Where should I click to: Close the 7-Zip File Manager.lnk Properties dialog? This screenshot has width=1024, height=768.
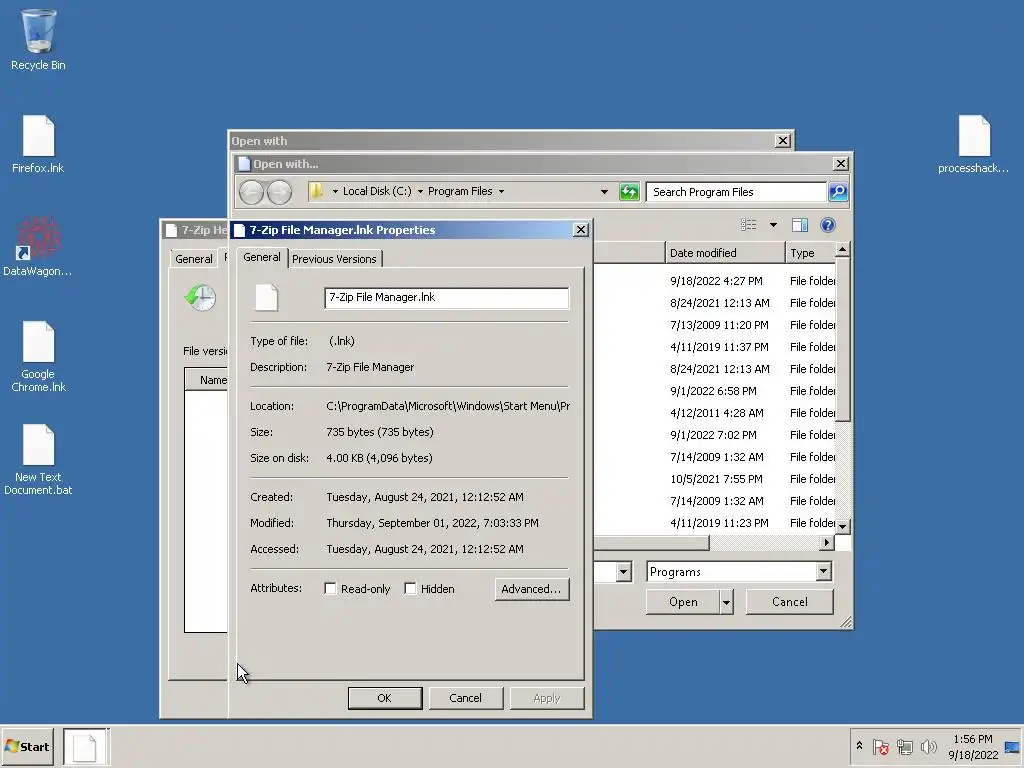(581, 230)
